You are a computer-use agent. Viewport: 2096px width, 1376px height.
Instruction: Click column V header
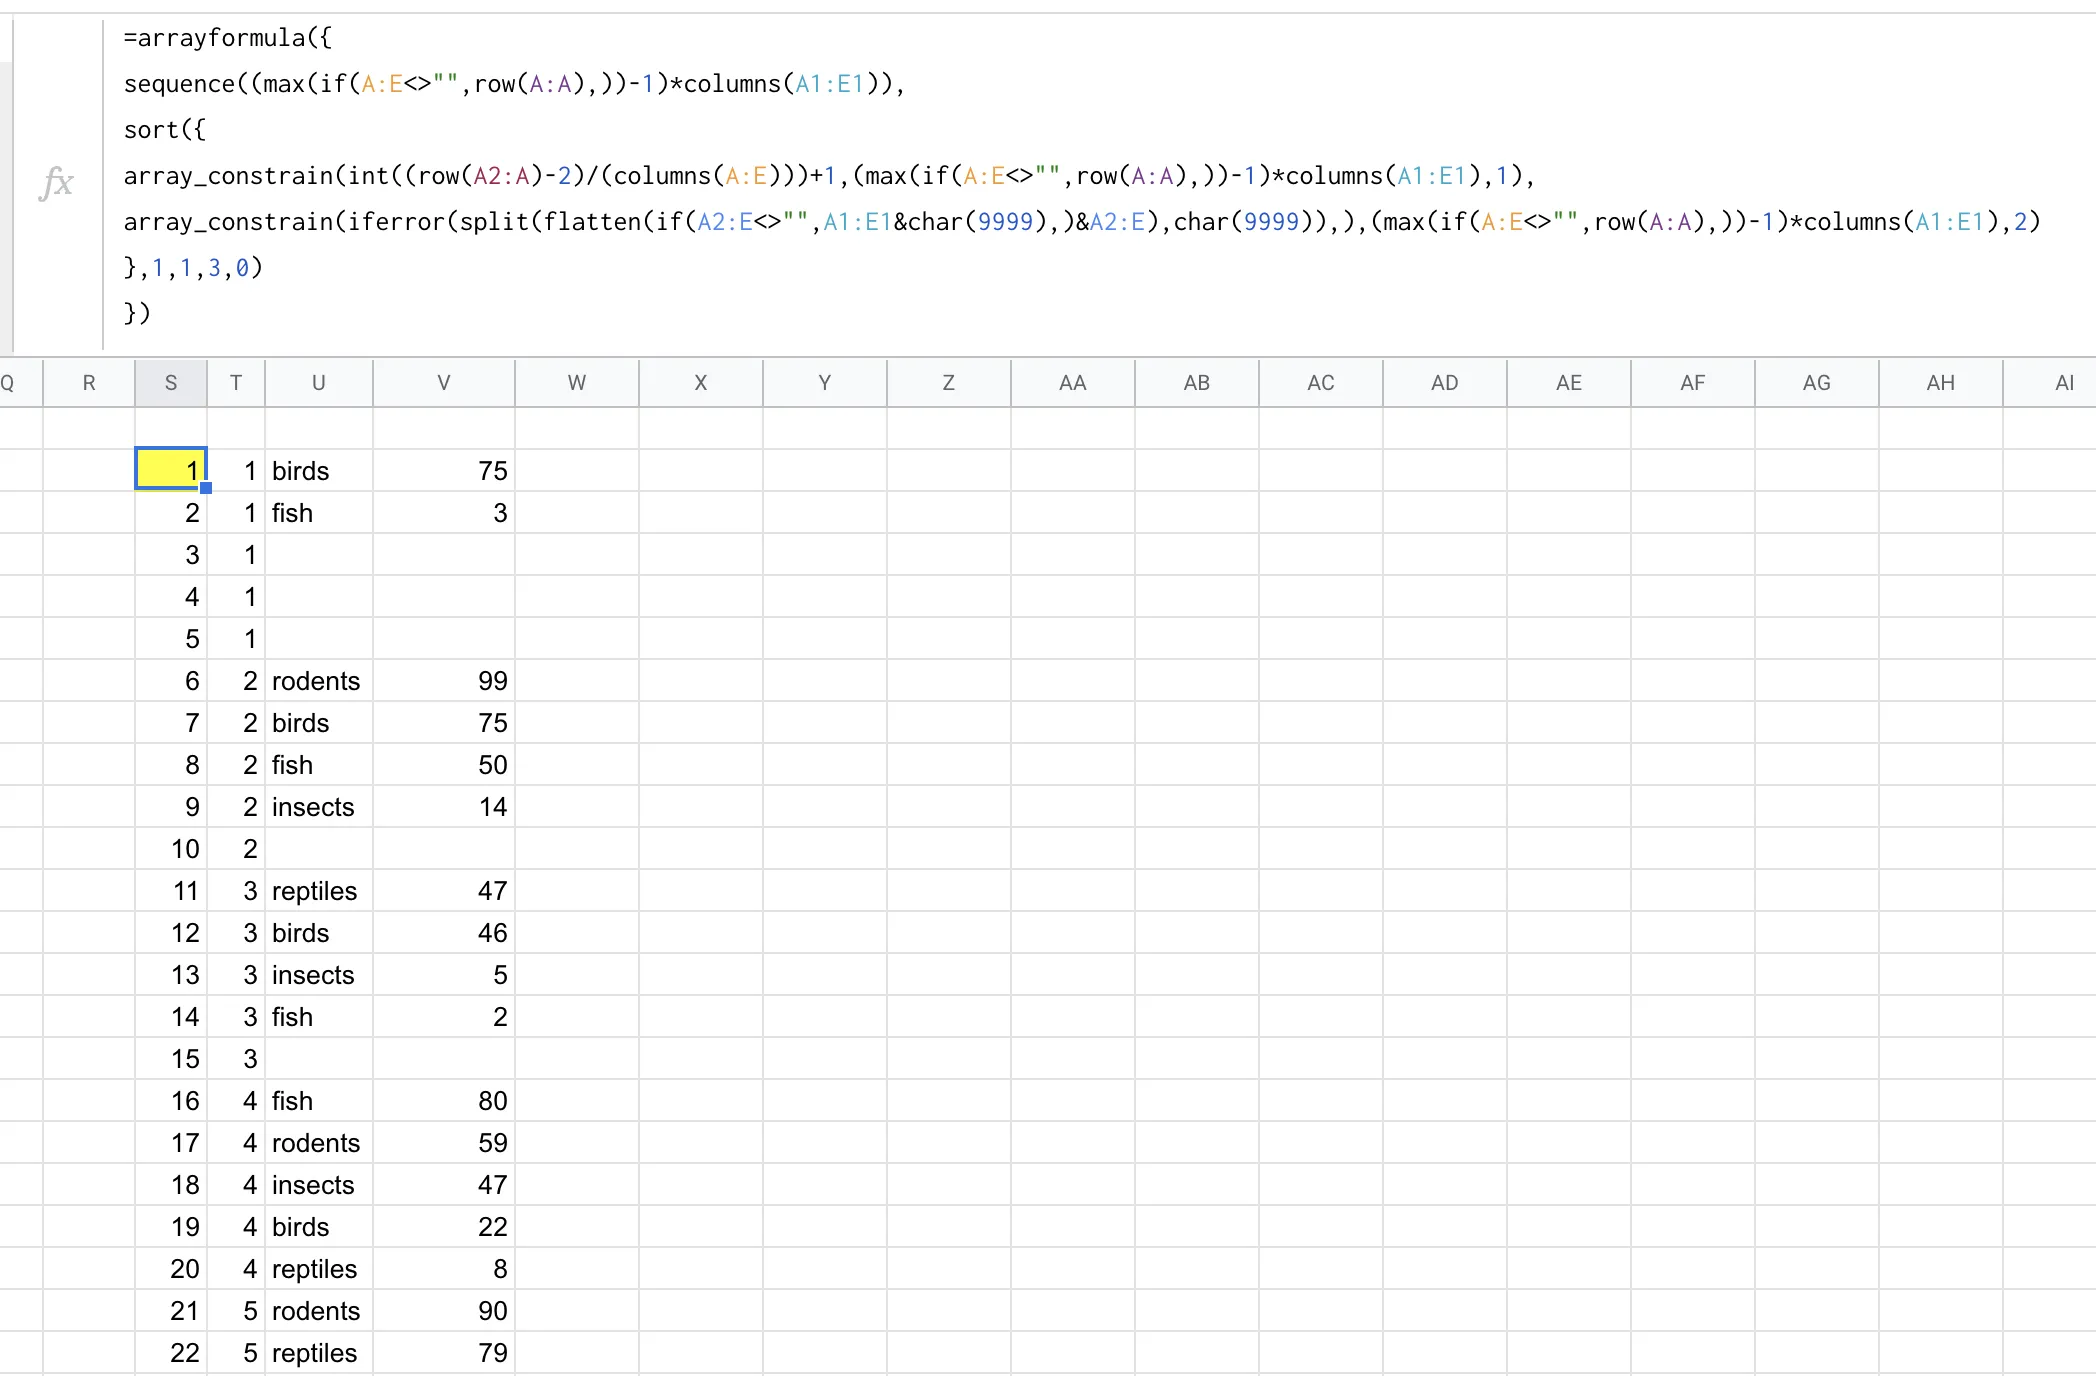tap(443, 383)
